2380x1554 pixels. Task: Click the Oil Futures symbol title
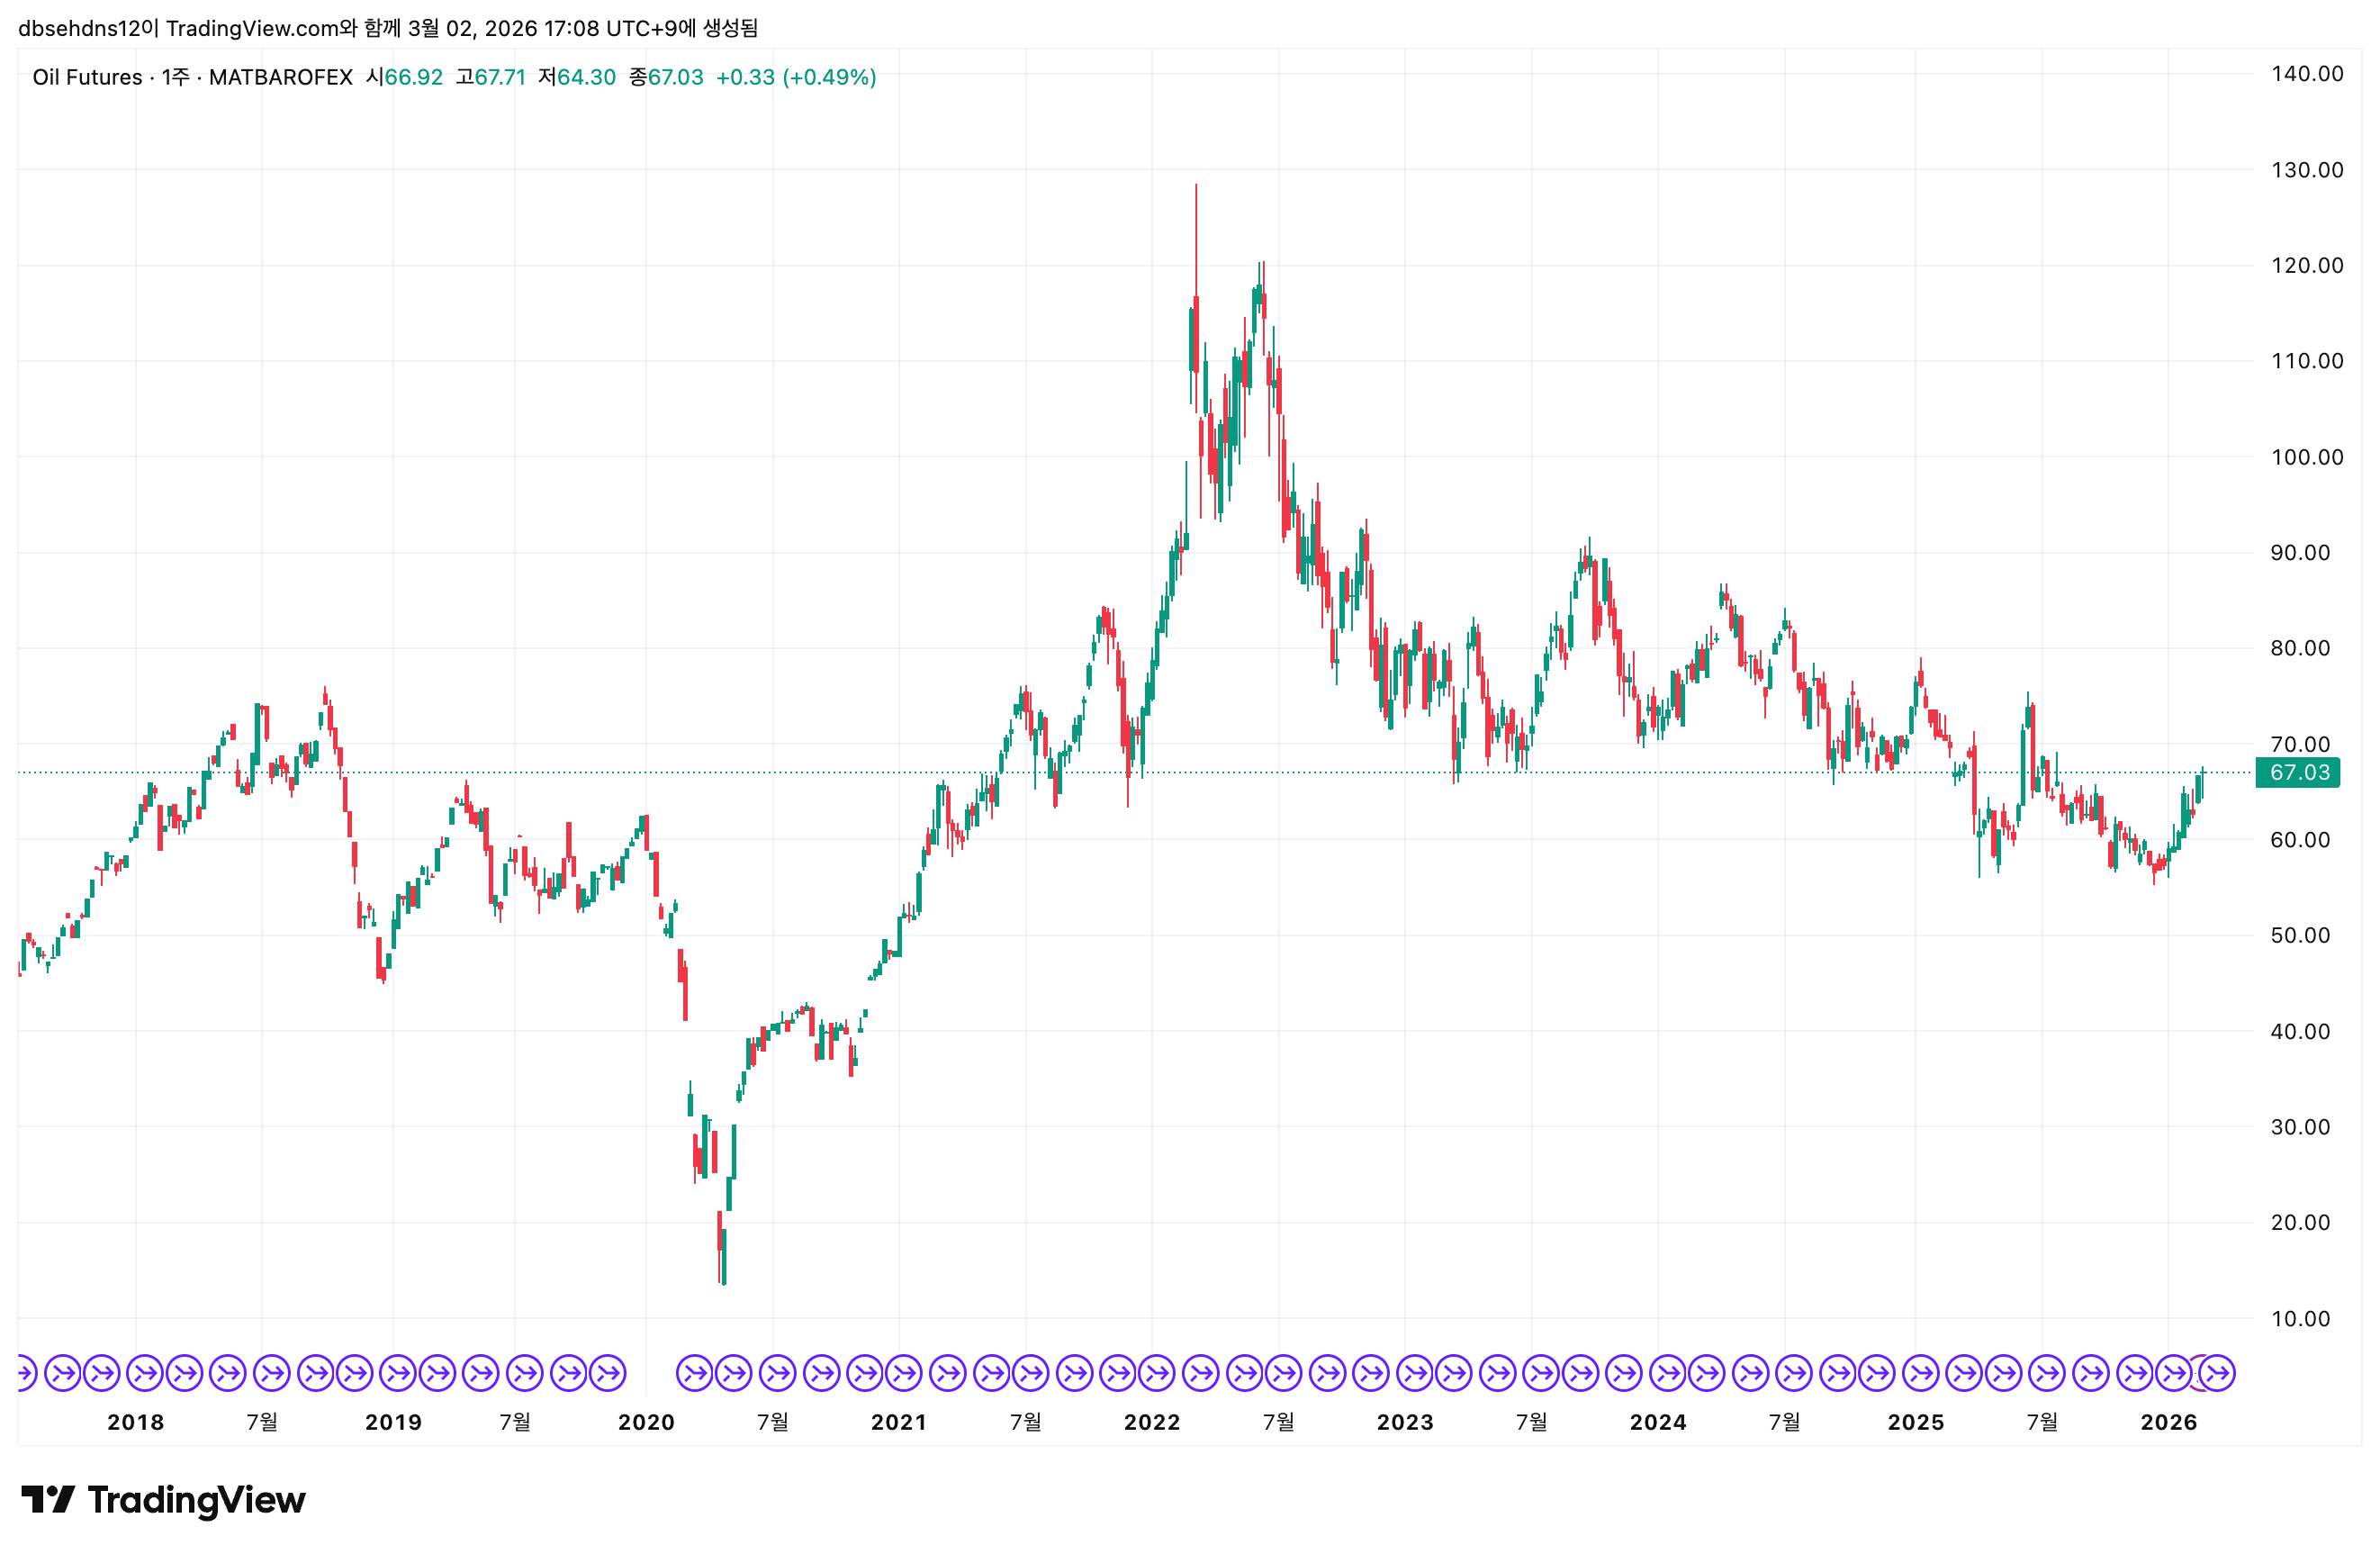click(x=87, y=77)
